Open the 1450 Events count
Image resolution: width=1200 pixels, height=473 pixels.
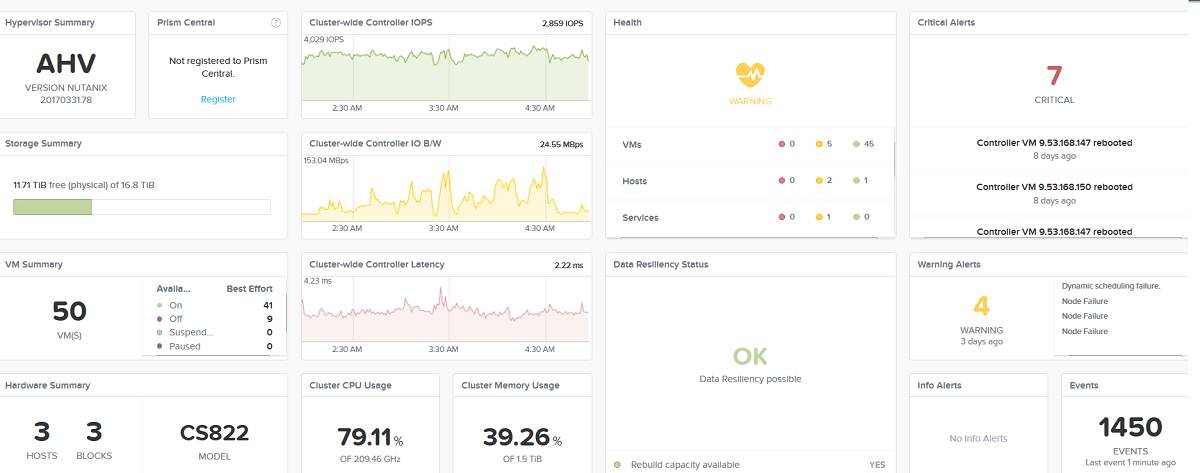[x=1130, y=428]
